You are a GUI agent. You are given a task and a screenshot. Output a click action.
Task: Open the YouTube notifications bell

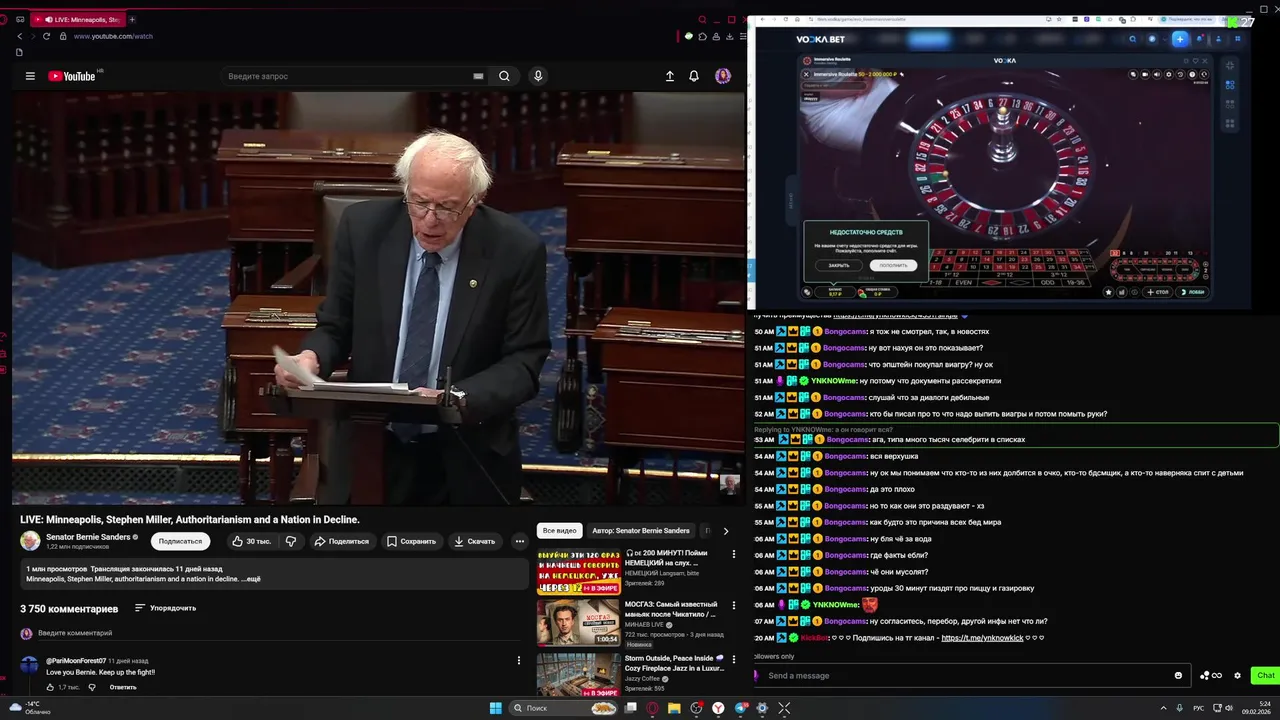tap(694, 76)
